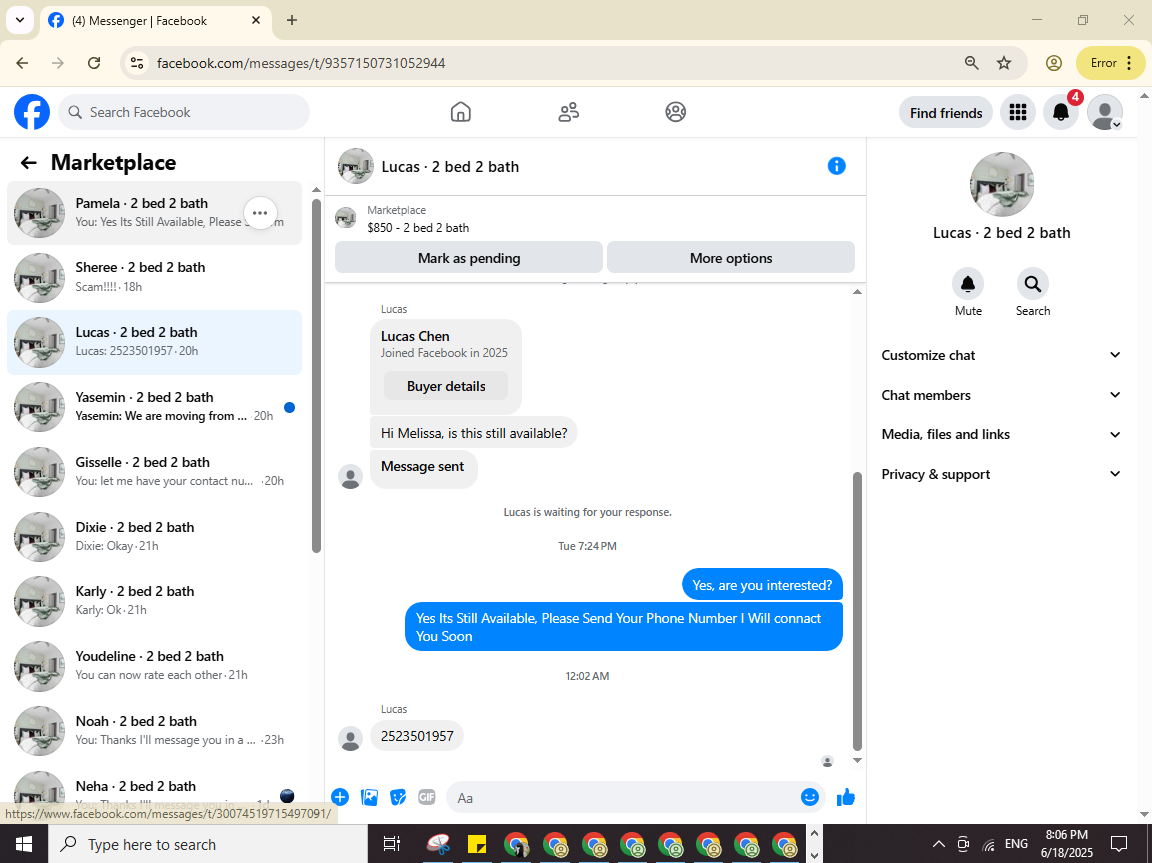Open Noah conversation
1152x863 pixels.
tap(154, 730)
